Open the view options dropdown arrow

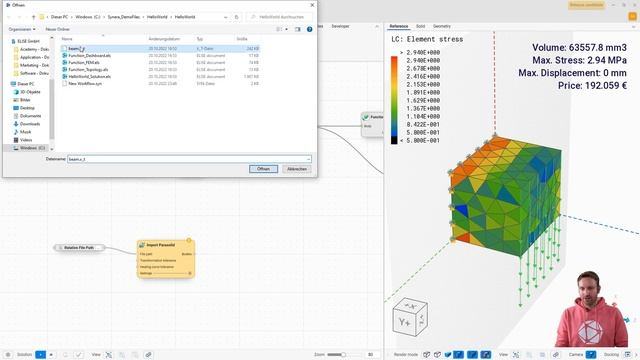point(286,29)
